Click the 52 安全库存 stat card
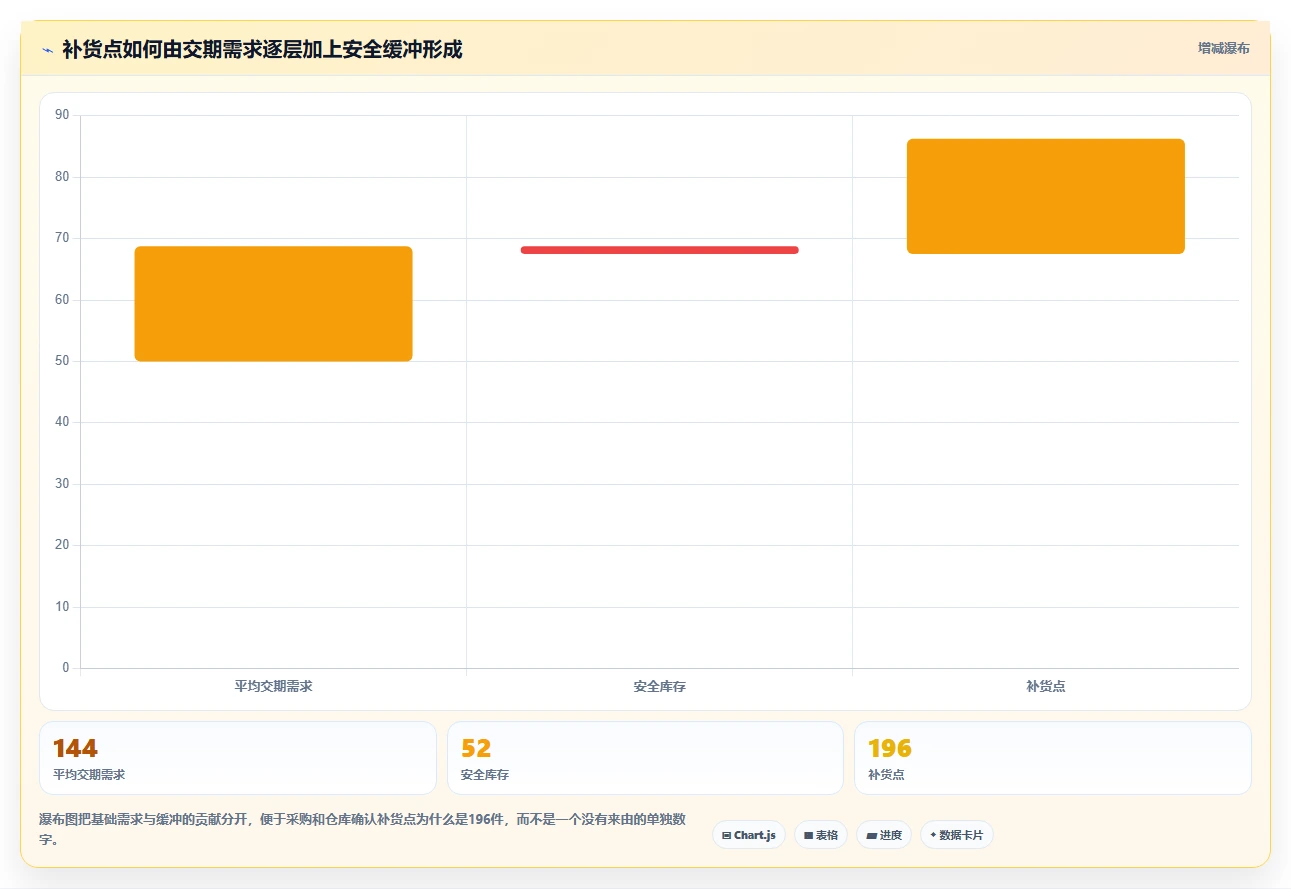 (645, 758)
